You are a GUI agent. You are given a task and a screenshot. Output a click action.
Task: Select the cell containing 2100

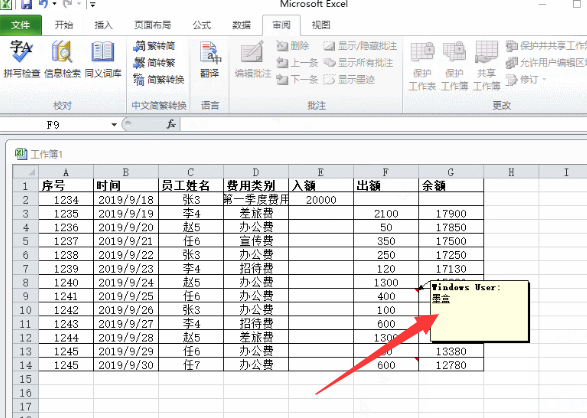click(386, 213)
